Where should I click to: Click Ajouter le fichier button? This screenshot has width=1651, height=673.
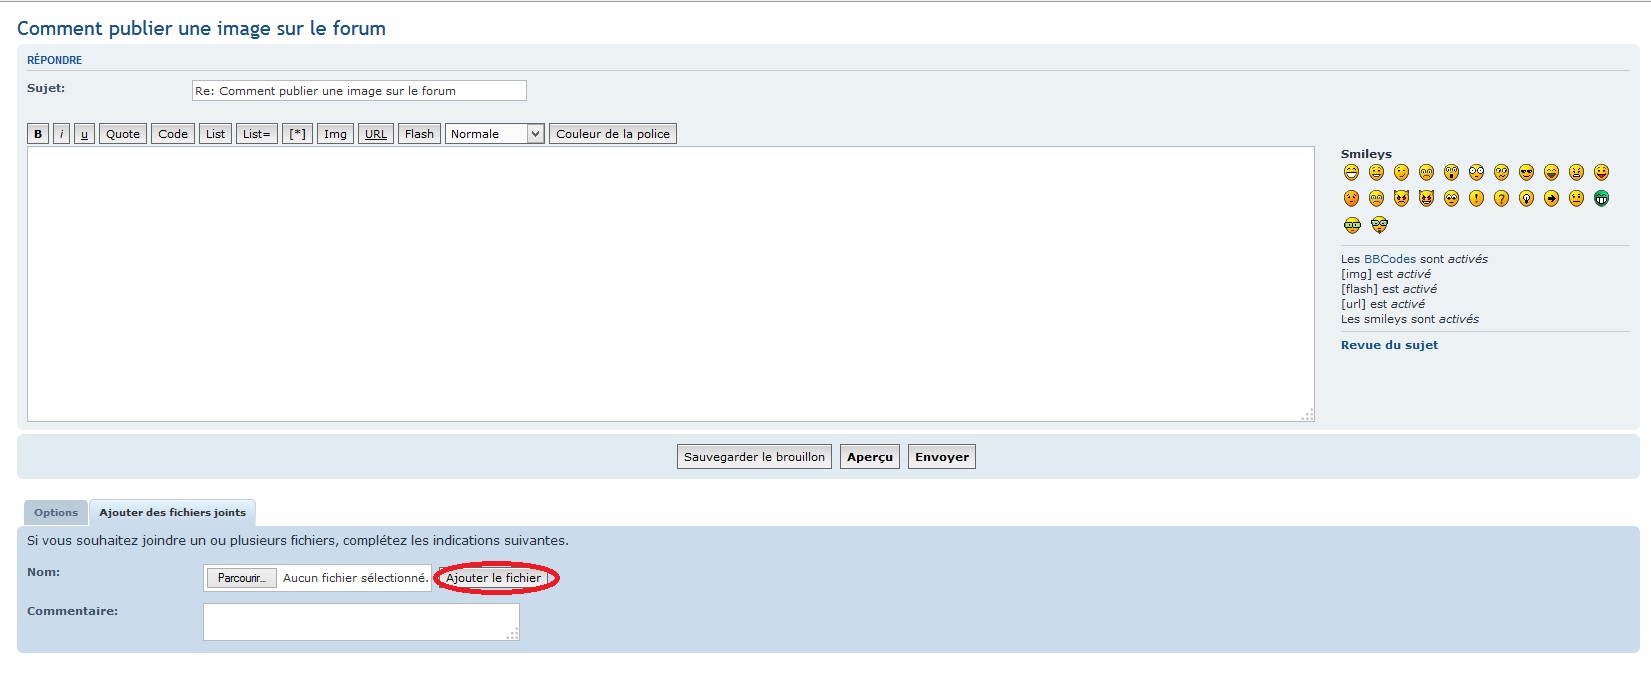pyautogui.click(x=494, y=578)
